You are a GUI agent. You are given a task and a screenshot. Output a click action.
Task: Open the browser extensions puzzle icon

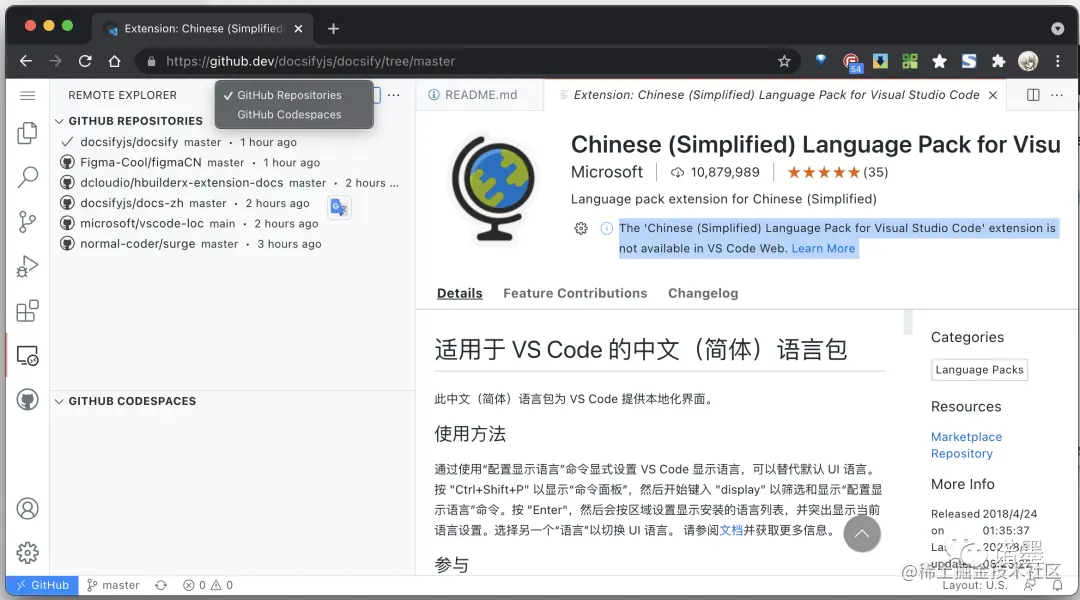coord(998,61)
